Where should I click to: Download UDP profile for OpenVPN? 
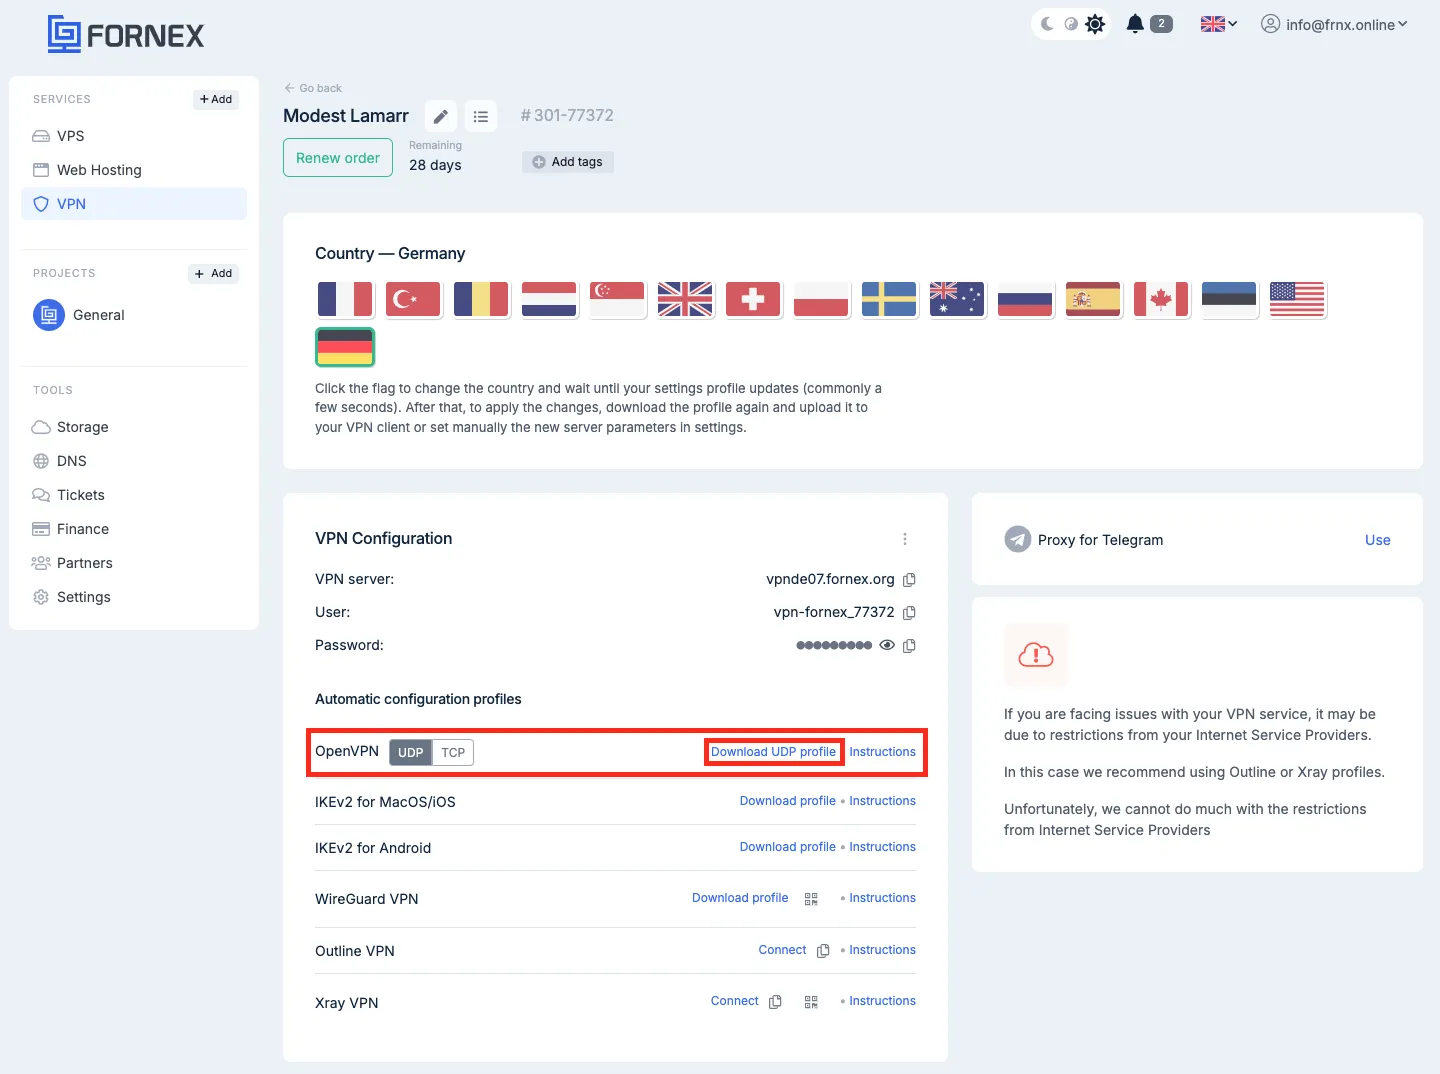coord(773,752)
